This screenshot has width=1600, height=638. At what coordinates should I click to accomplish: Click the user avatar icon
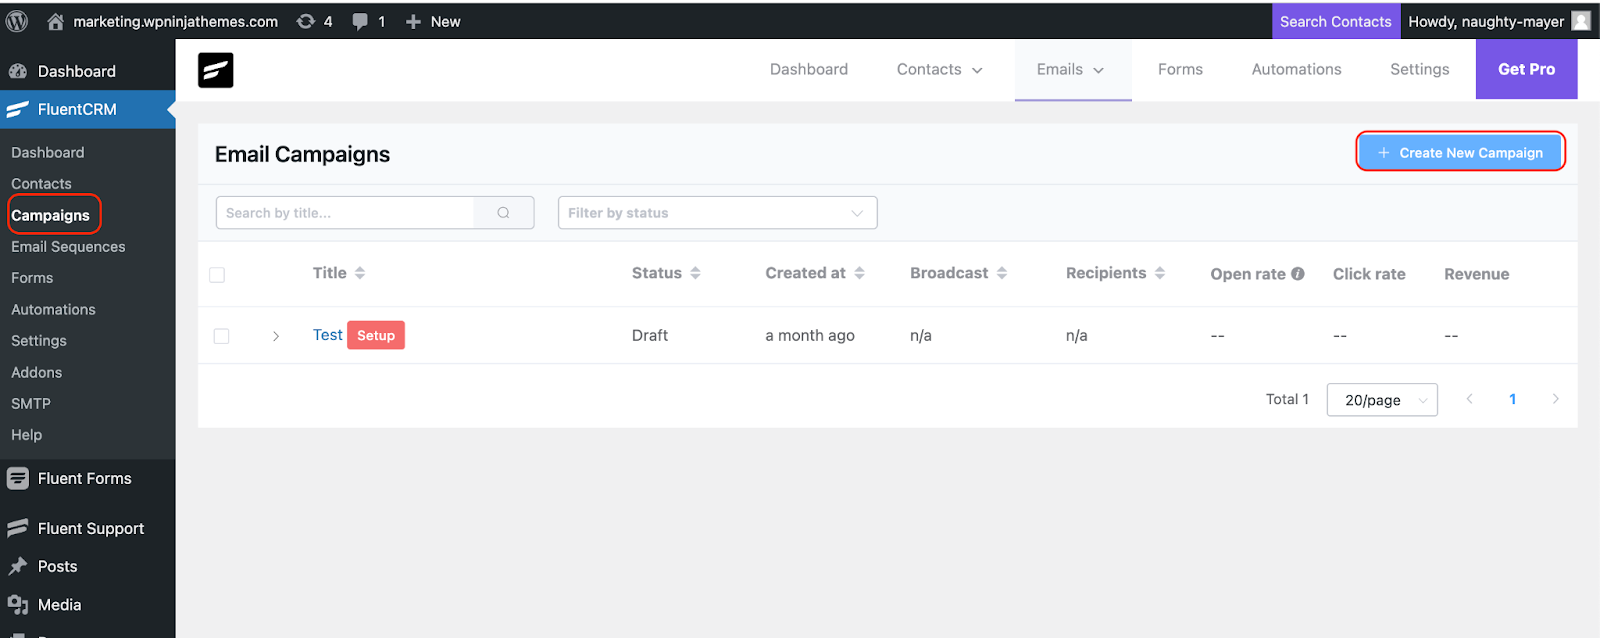tap(1581, 21)
